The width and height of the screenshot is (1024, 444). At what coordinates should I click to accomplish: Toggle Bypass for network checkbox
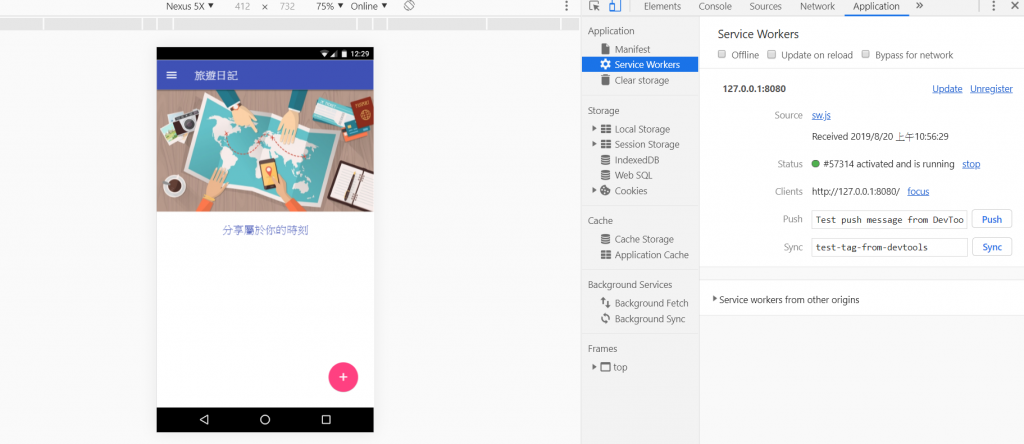tap(865, 54)
